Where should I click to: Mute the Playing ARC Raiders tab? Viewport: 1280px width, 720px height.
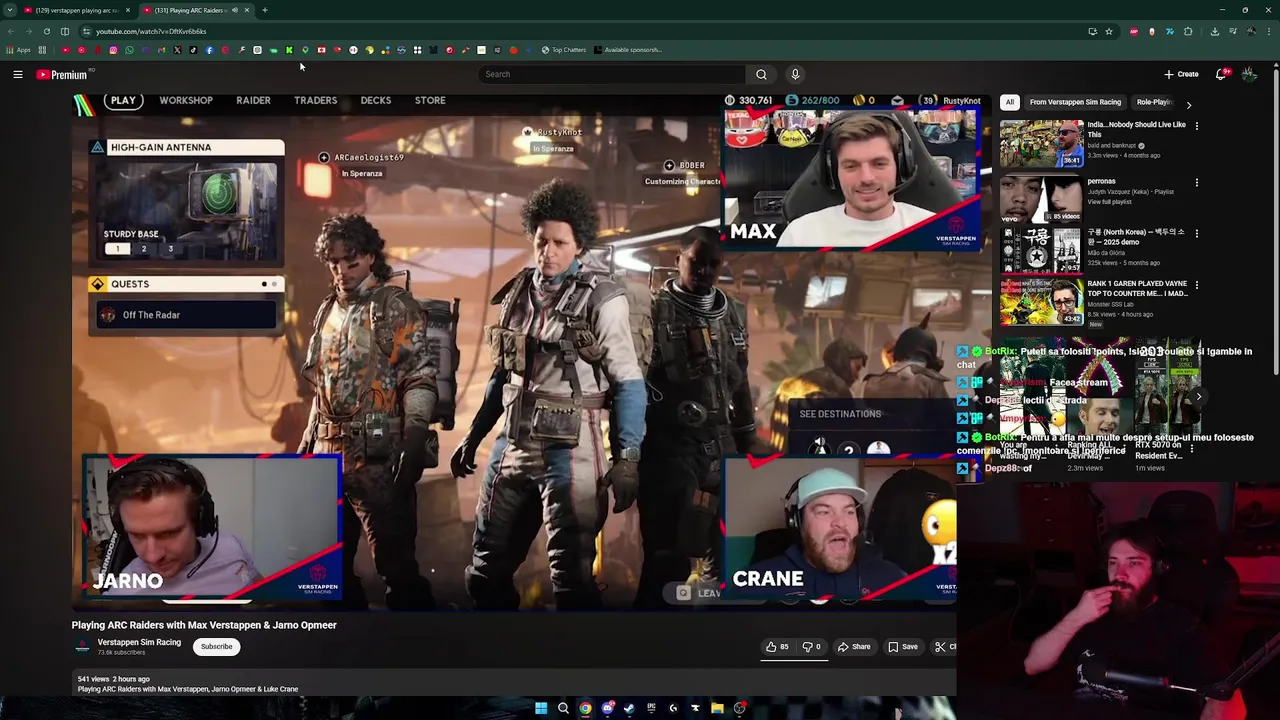(x=235, y=10)
